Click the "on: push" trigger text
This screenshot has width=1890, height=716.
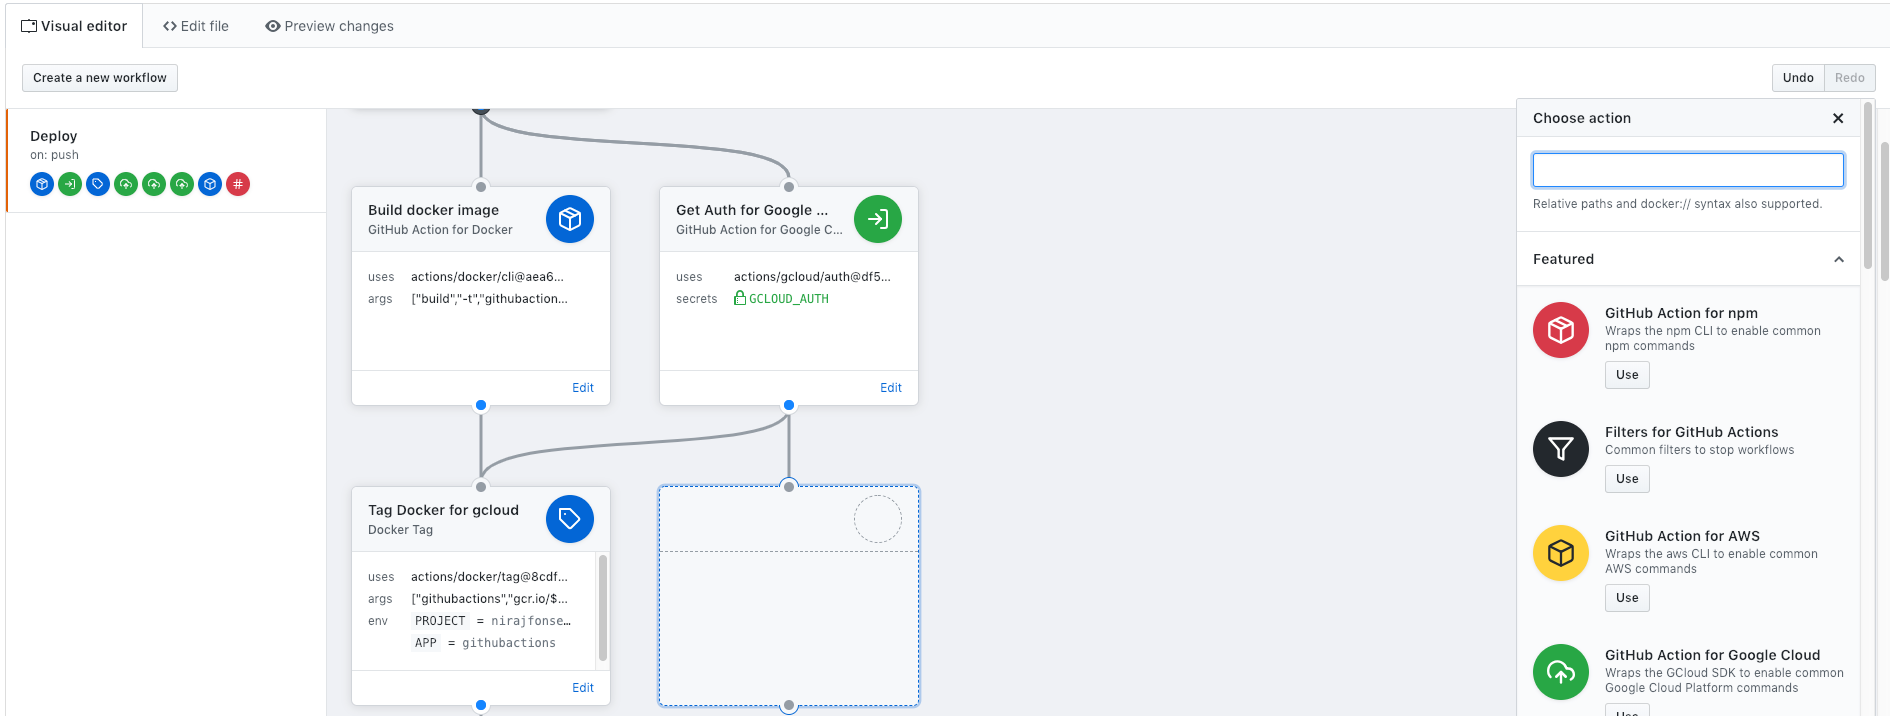[54, 155]
